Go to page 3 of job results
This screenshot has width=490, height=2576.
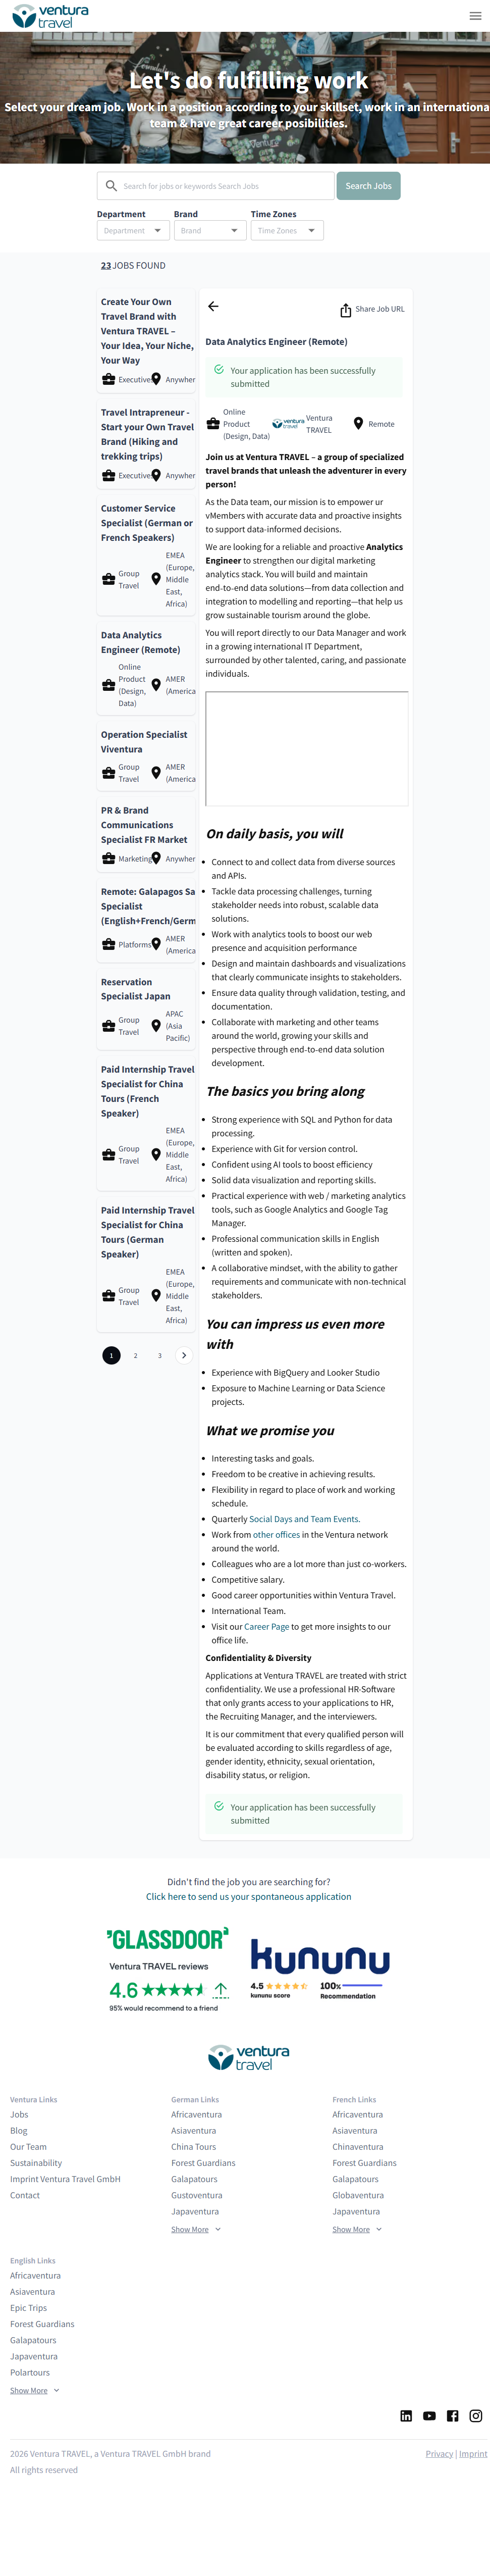(160, 1355)
